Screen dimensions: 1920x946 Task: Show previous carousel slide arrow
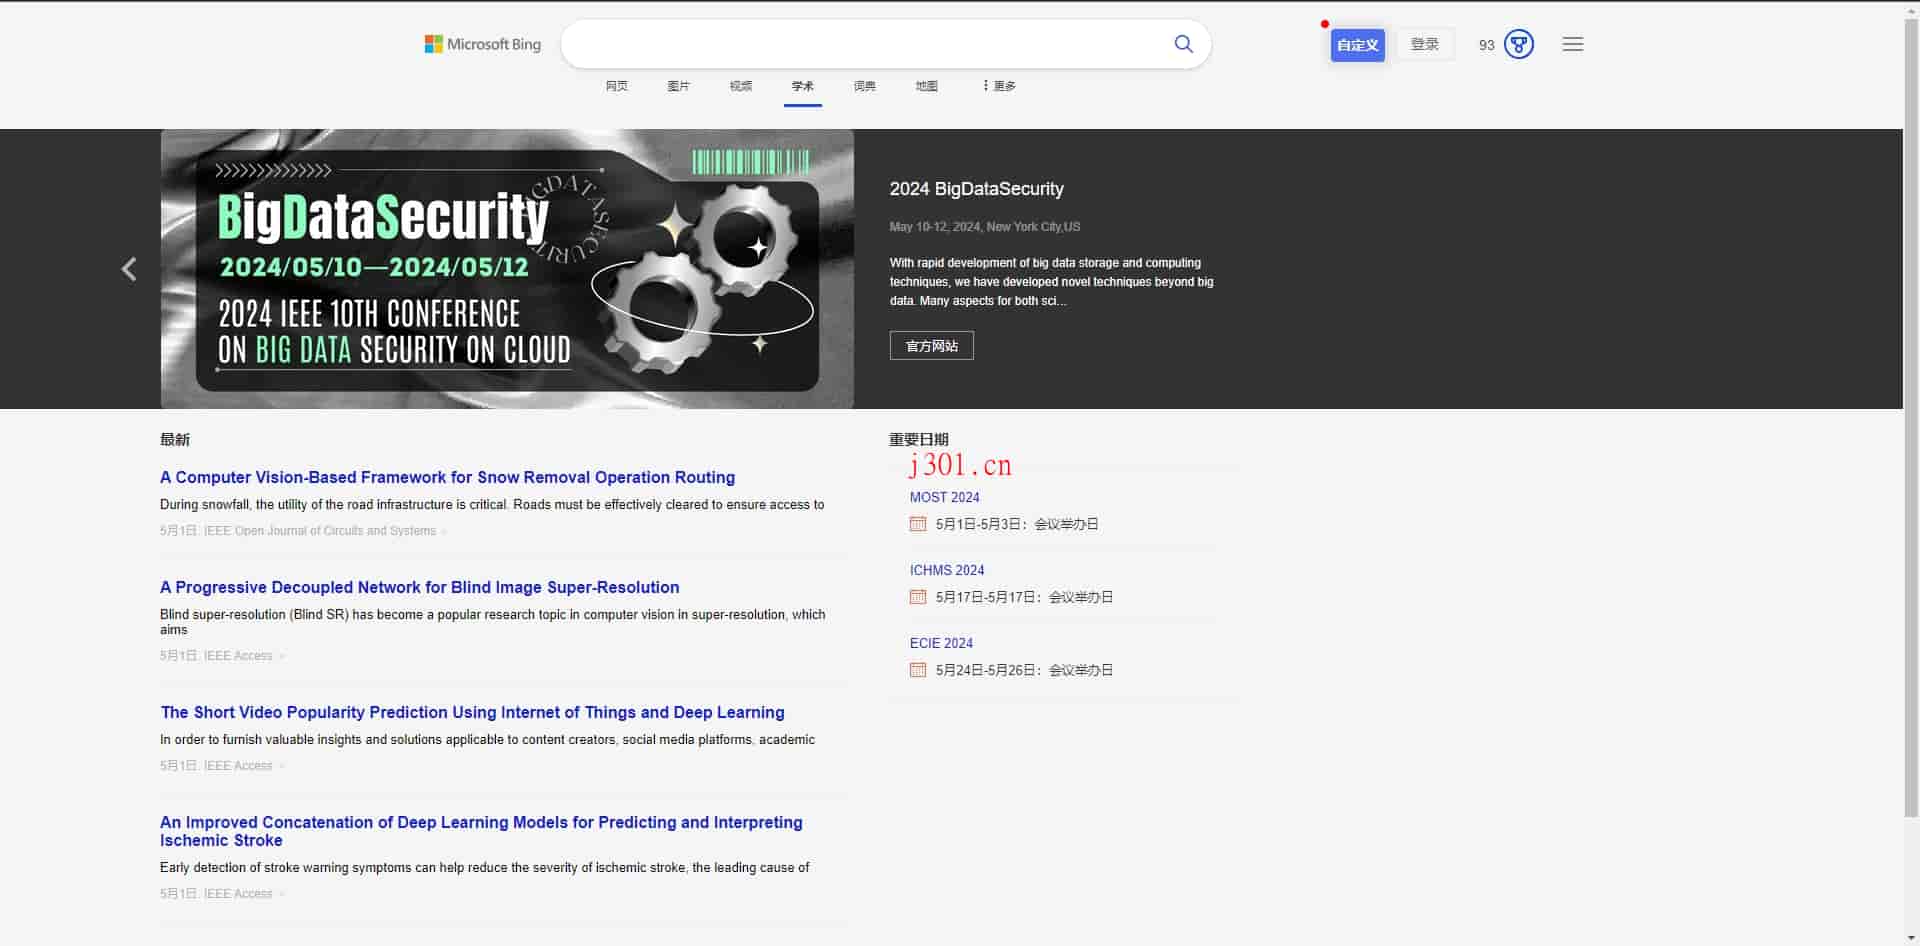pos(129,269)
